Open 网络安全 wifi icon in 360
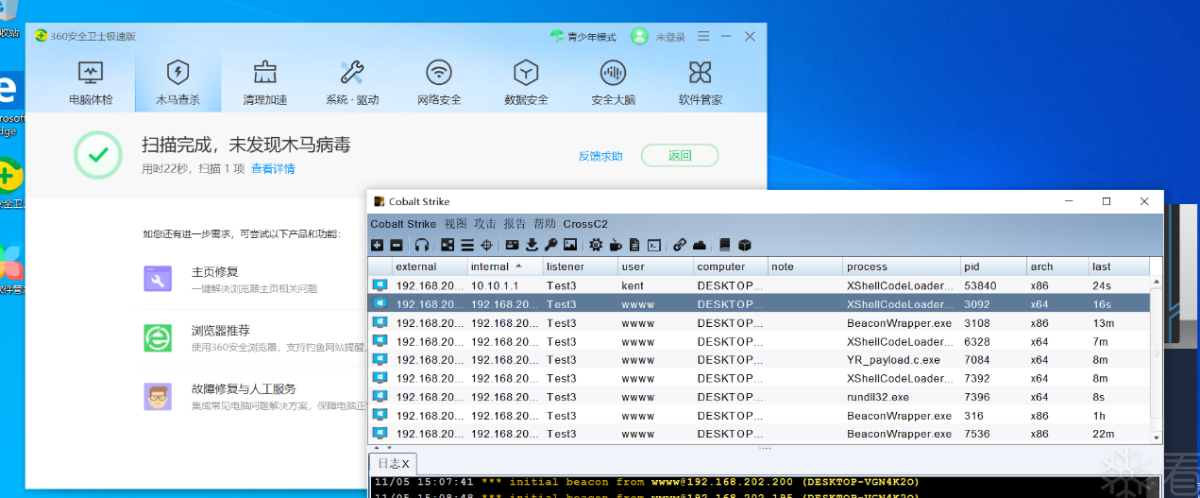 [439, 83]
